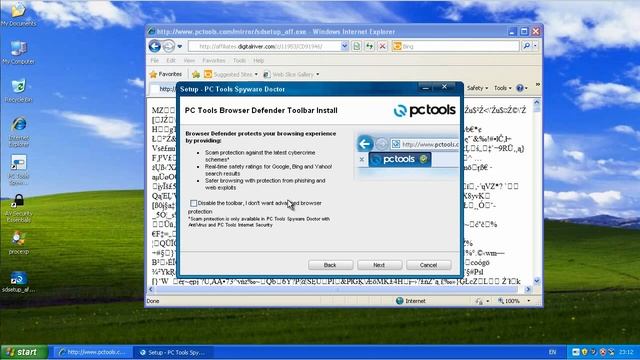Screen dimensions: 640x360
Task: Select the AV Security Essentials desktop icon
Action: 18,208
